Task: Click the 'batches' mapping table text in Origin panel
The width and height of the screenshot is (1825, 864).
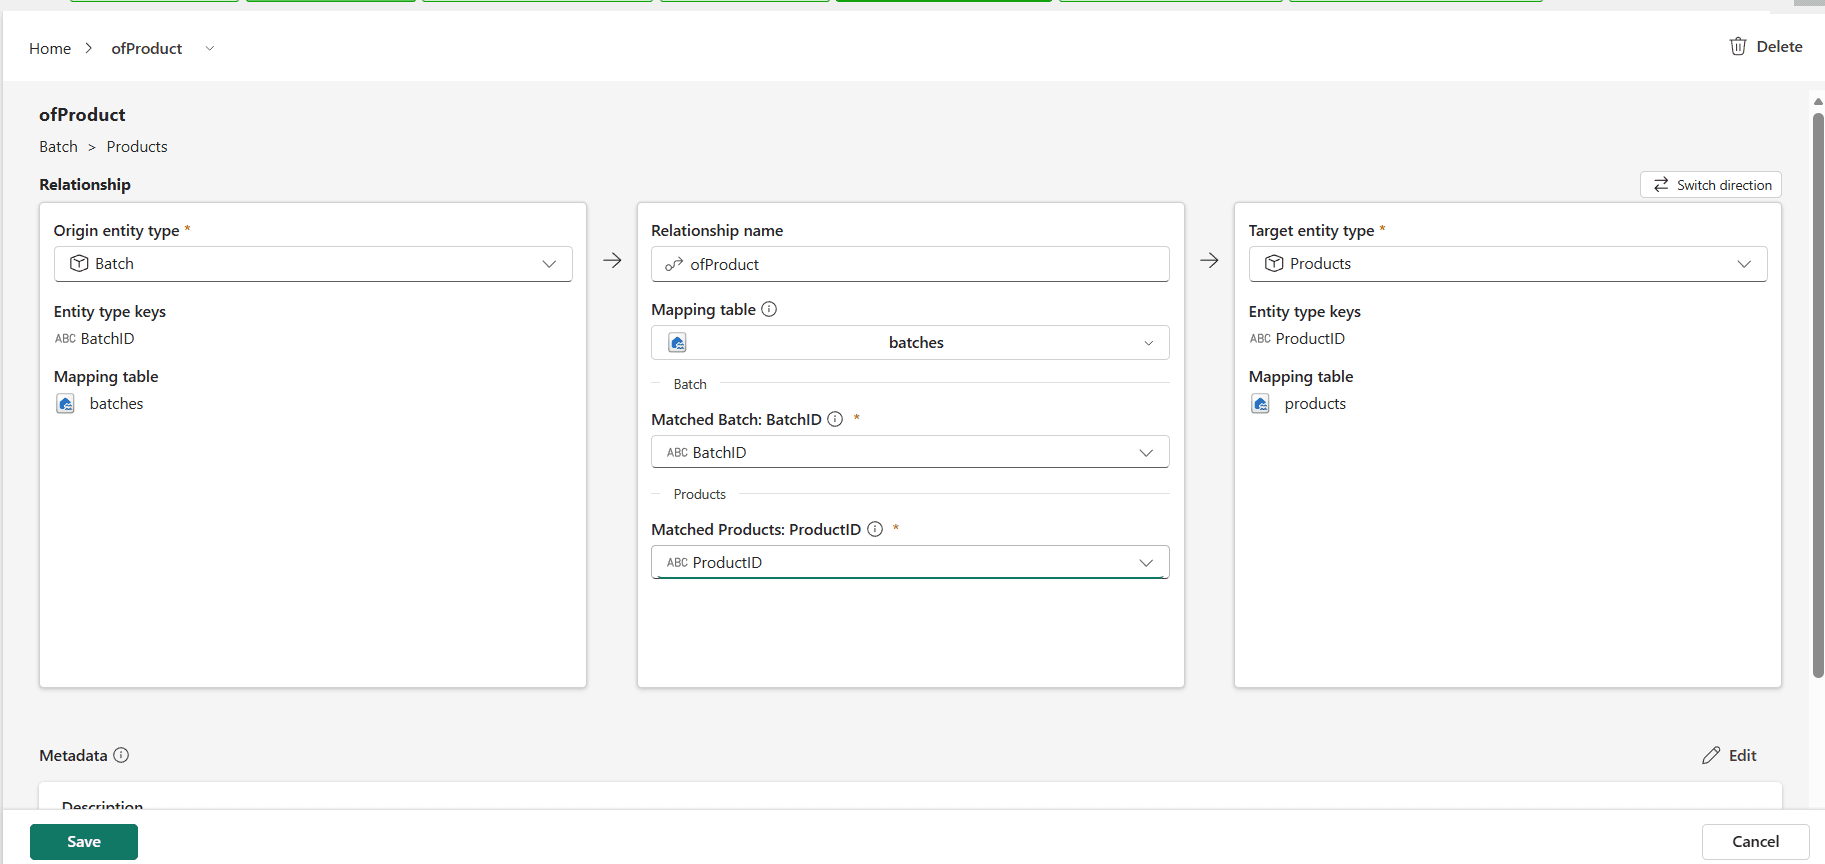Action: 117,404
